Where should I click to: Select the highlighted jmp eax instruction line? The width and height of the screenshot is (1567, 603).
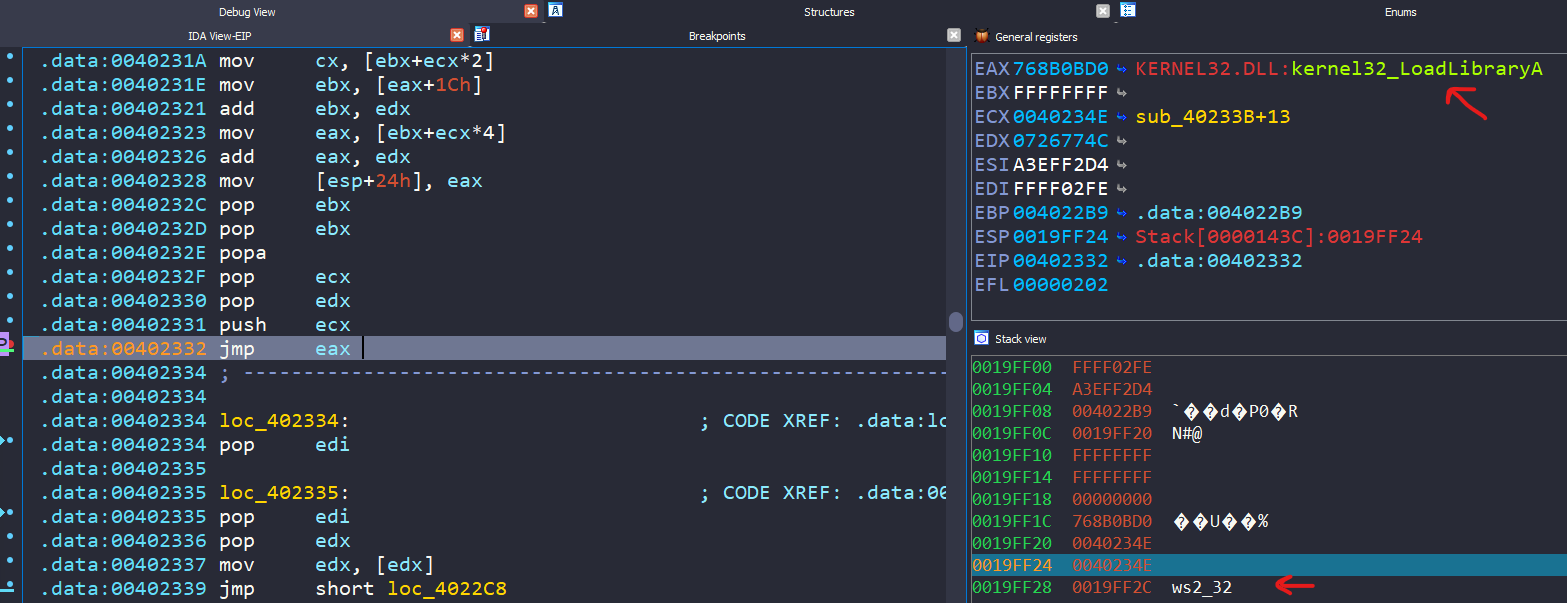(x=484, y=349)
